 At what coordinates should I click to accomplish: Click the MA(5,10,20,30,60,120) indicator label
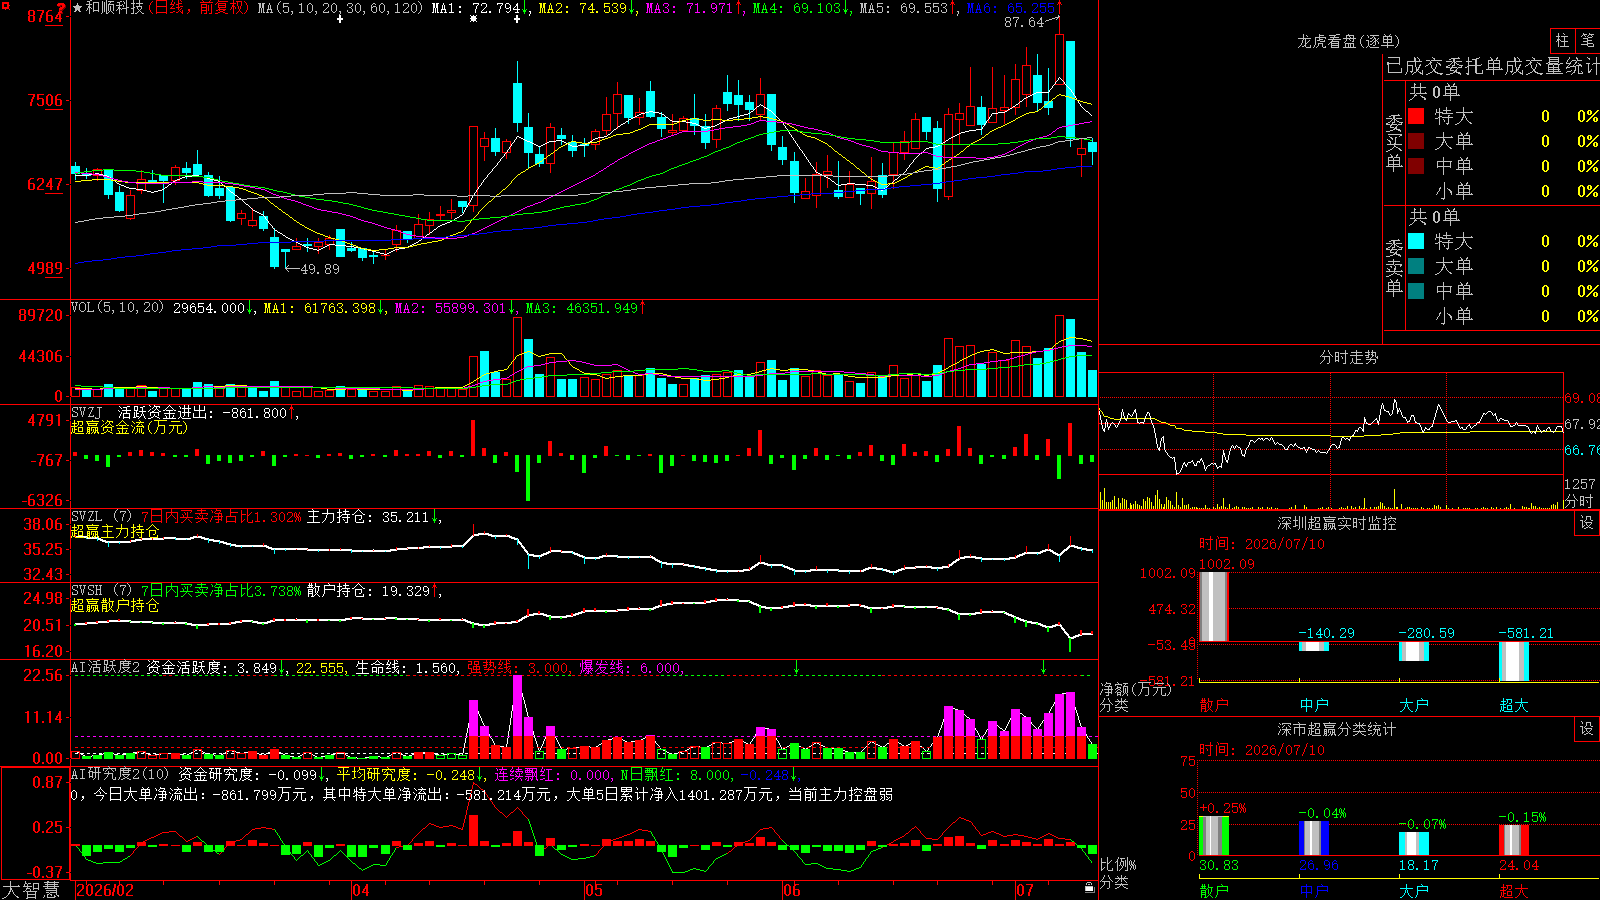340,8
